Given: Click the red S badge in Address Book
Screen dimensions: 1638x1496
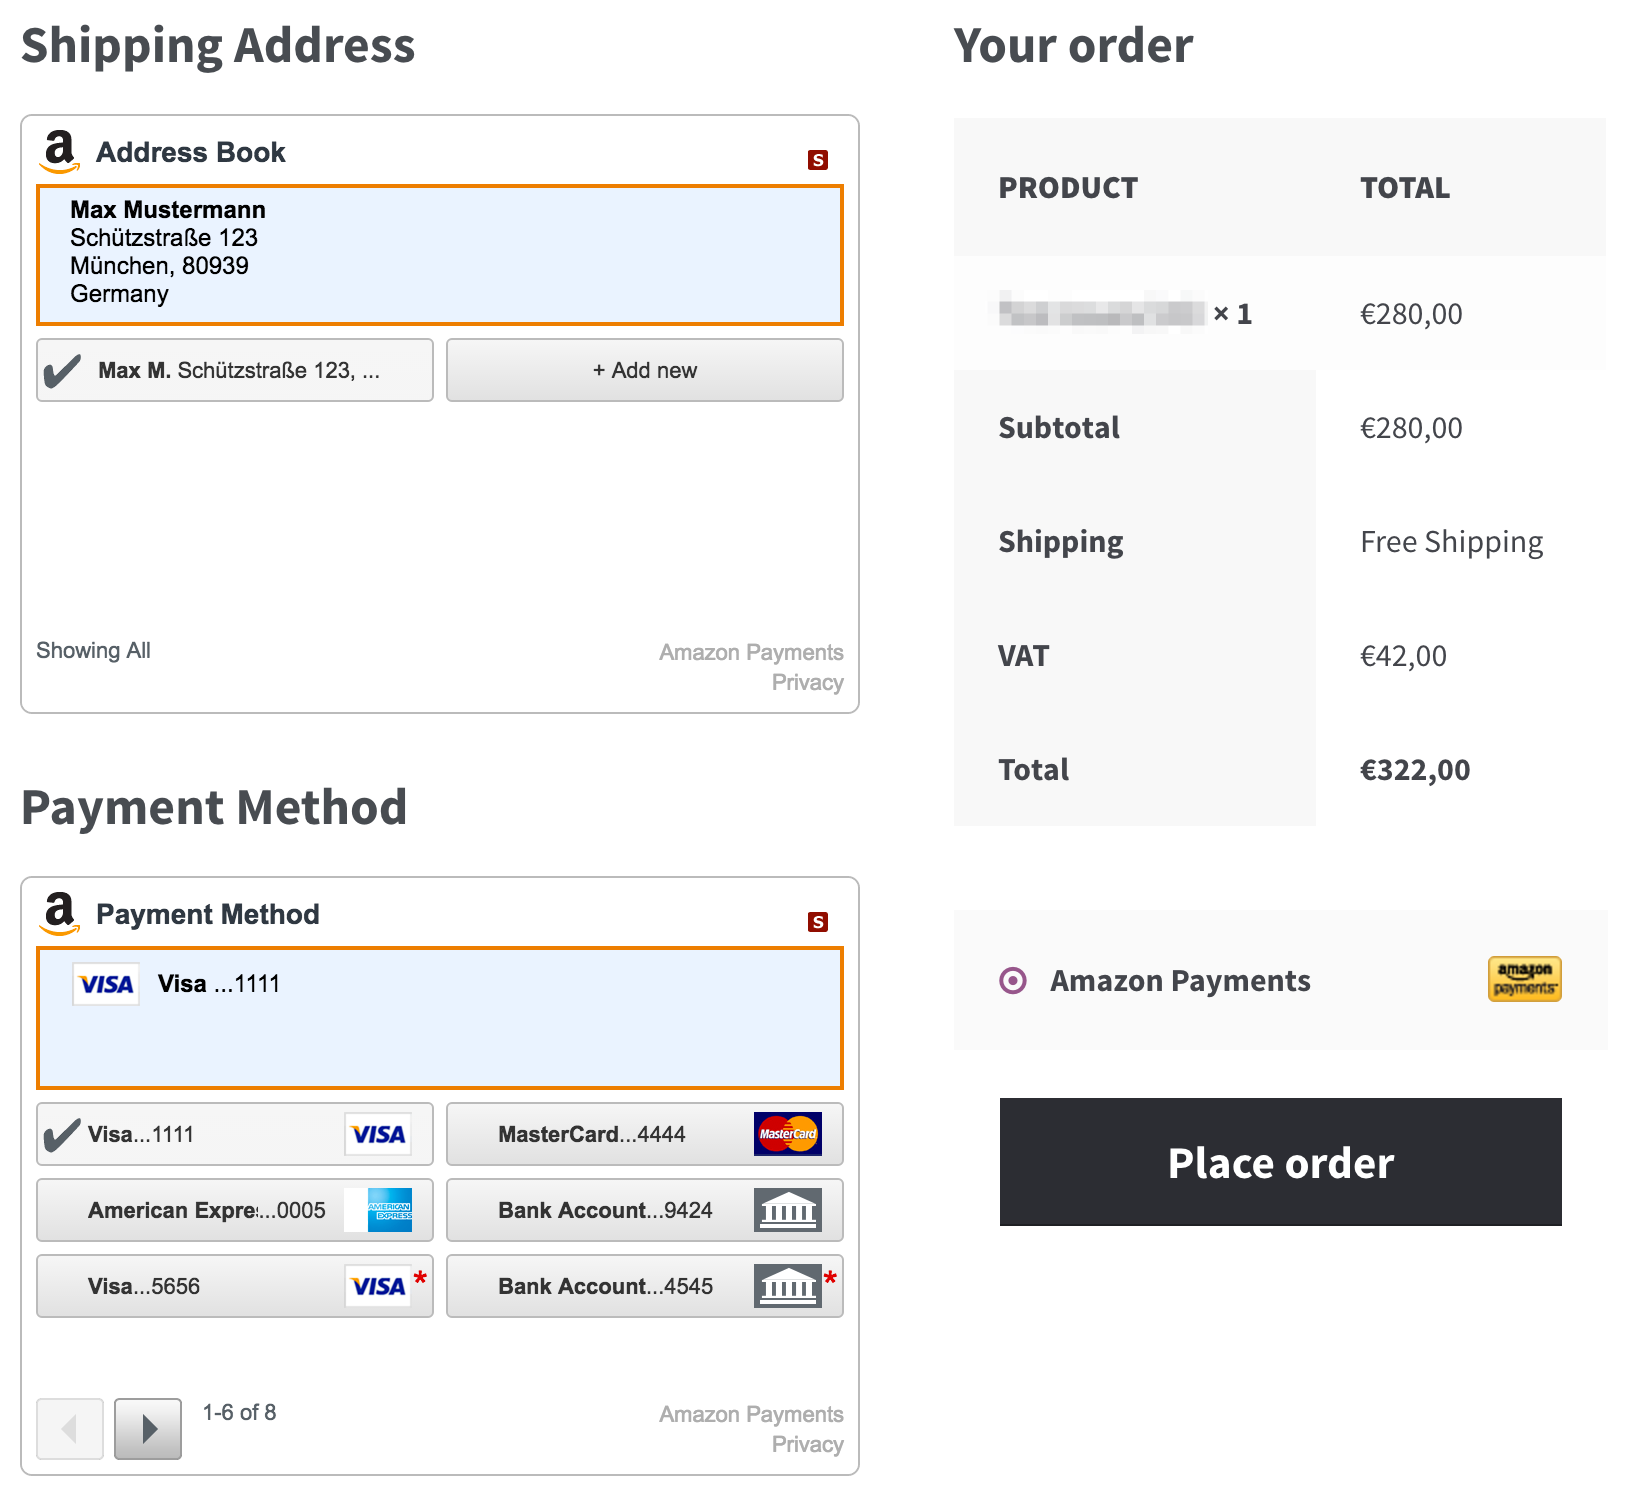Looking at the screenshot, I should (818, 160).
